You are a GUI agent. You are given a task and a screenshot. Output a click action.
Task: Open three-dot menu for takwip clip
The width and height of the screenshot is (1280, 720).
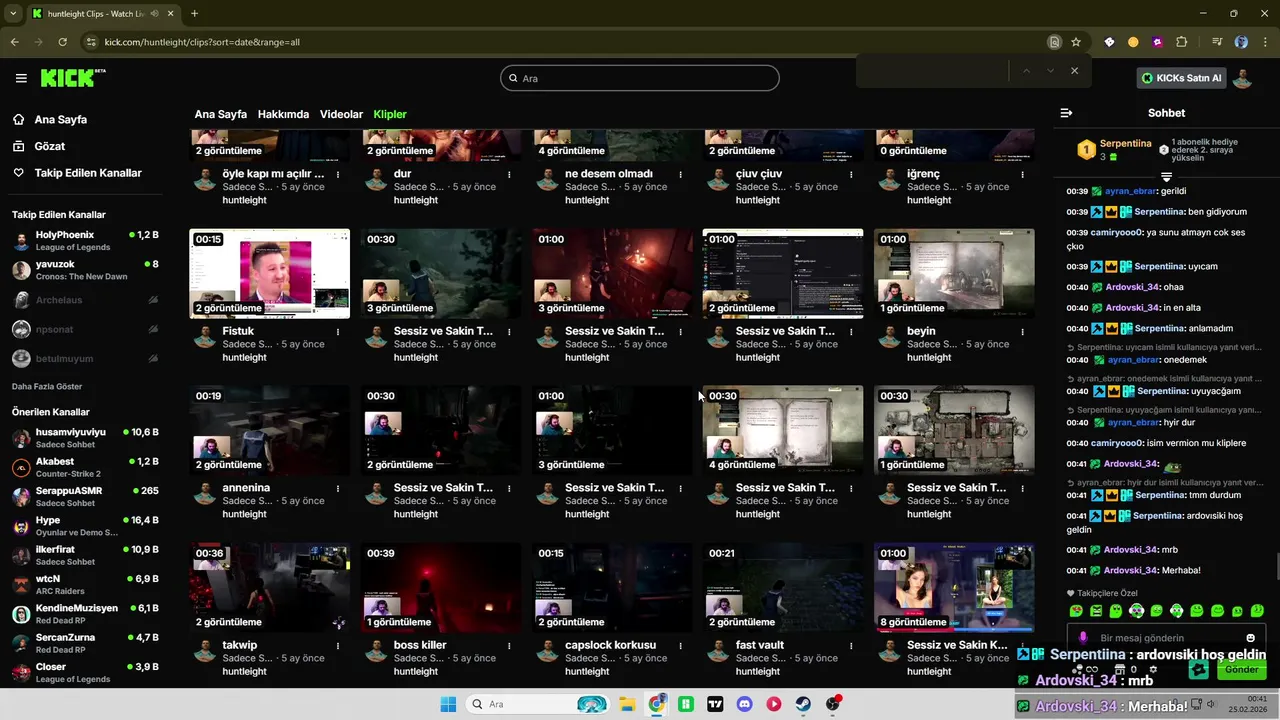(x=338, y=645)
